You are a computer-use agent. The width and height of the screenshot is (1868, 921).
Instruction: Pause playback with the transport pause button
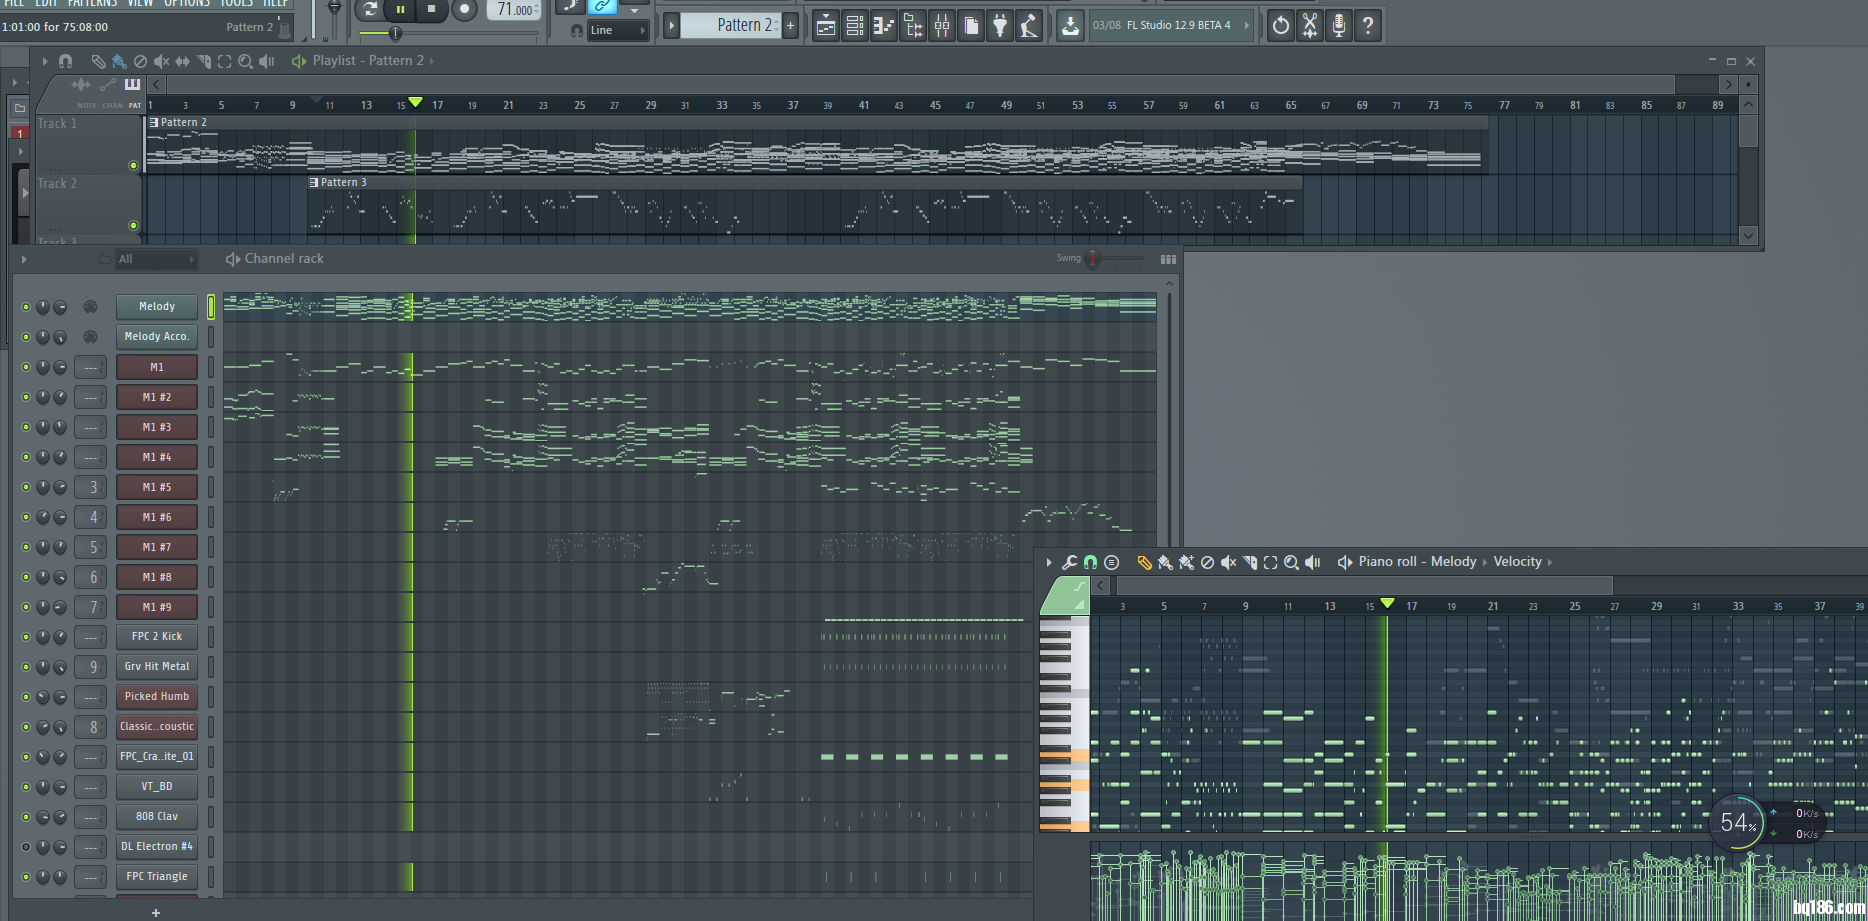[x=400, y=9]
